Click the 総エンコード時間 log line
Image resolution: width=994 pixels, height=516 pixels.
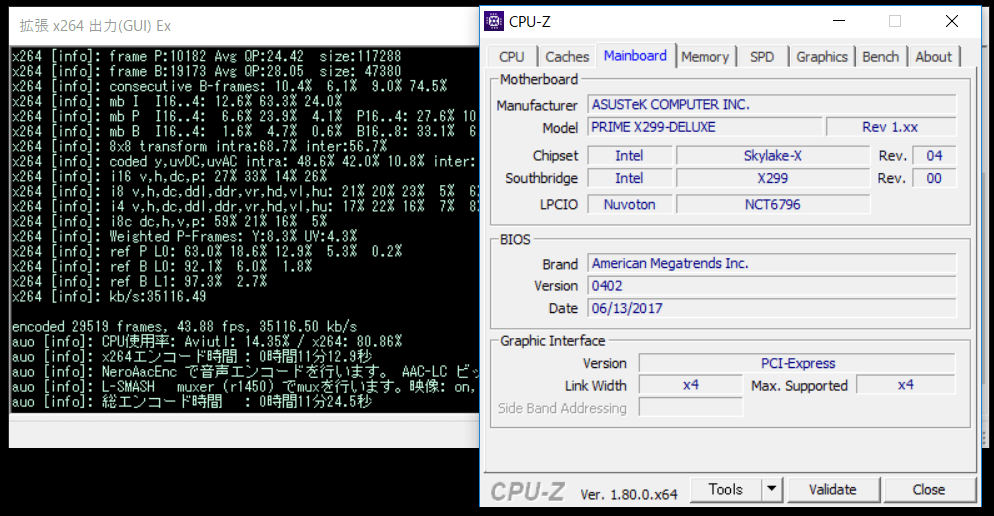pyautogui.click(x=192, y=402)
